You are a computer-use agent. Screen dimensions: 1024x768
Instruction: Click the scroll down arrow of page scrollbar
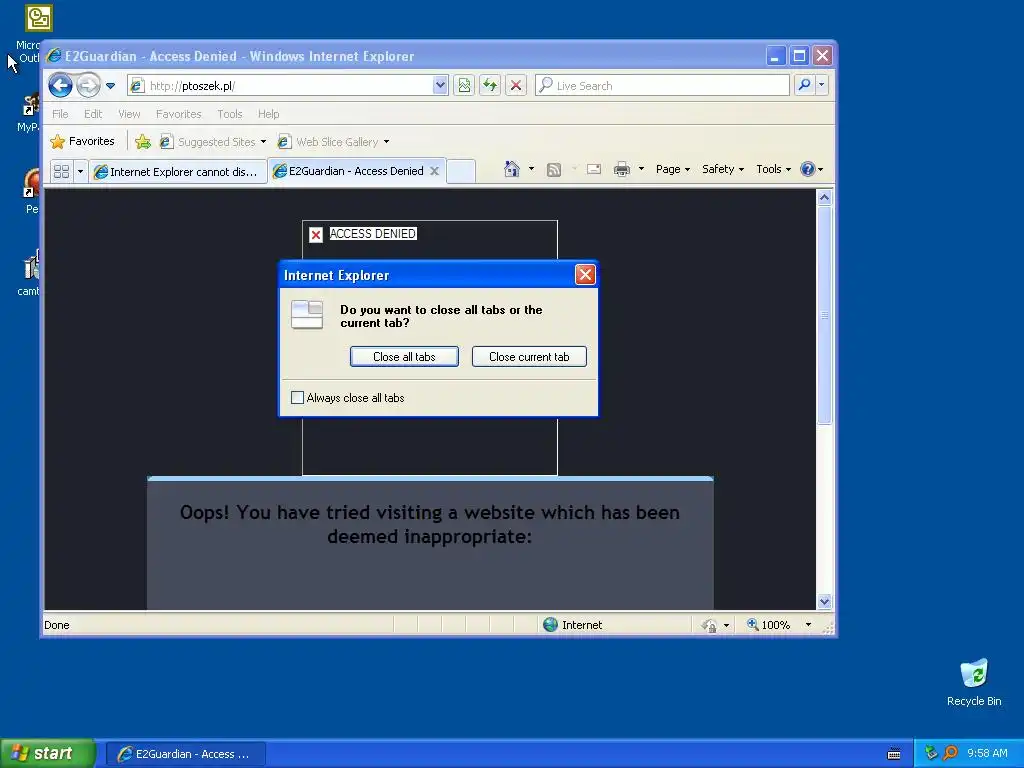(824, 601)
